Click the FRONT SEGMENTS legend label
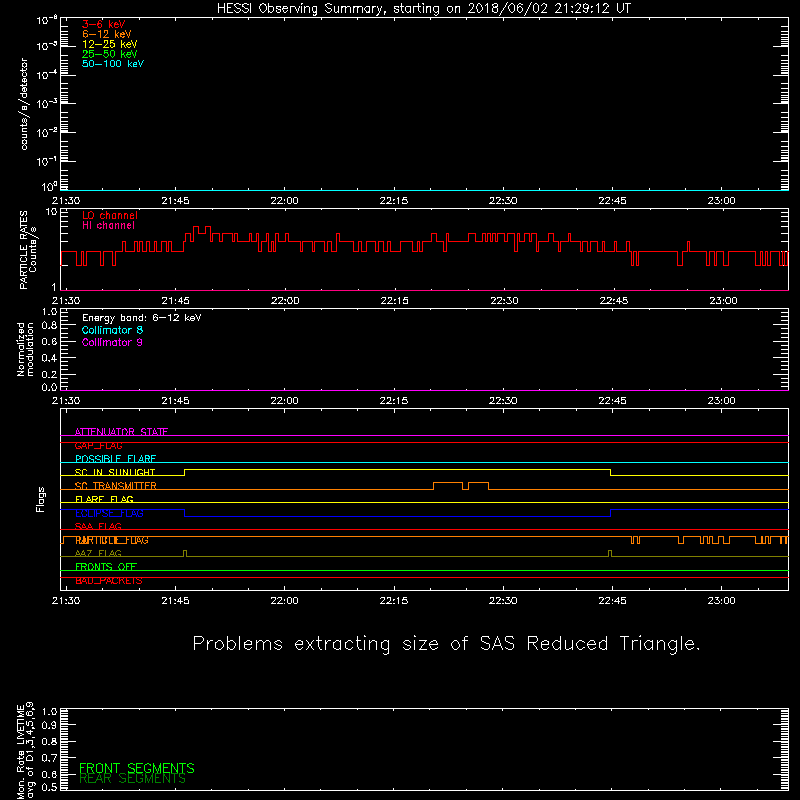The image size is (800, 800). (x=137, y=768)
